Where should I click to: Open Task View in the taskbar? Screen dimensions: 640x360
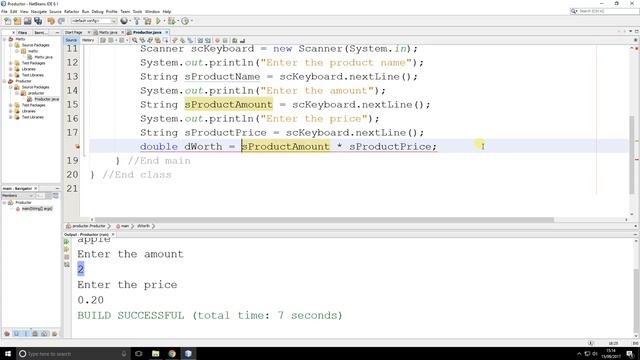[139, 353]
